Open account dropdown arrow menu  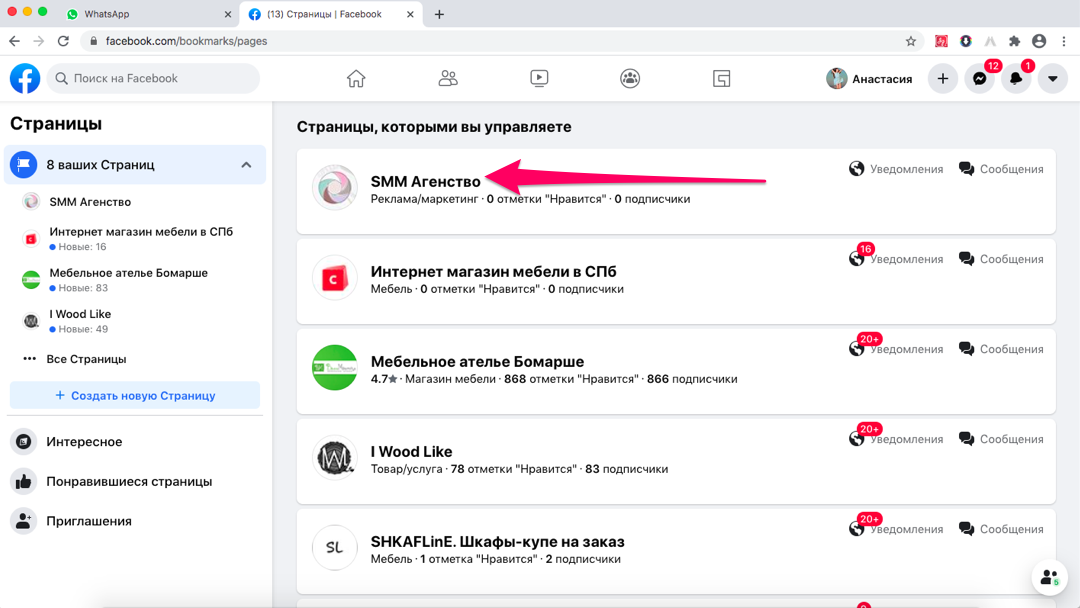point(1052,78)
